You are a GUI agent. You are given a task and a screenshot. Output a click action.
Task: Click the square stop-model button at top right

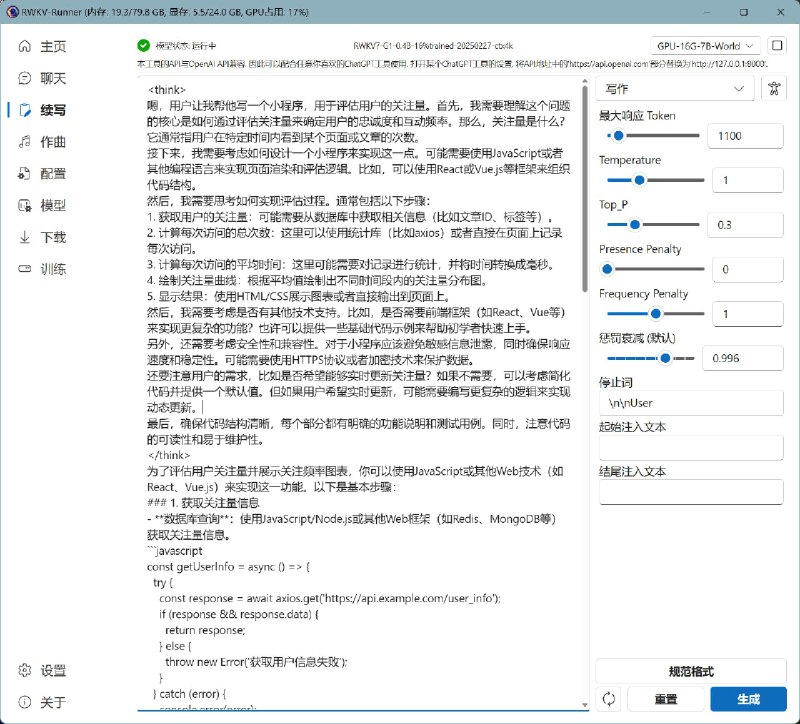point(777,45)
